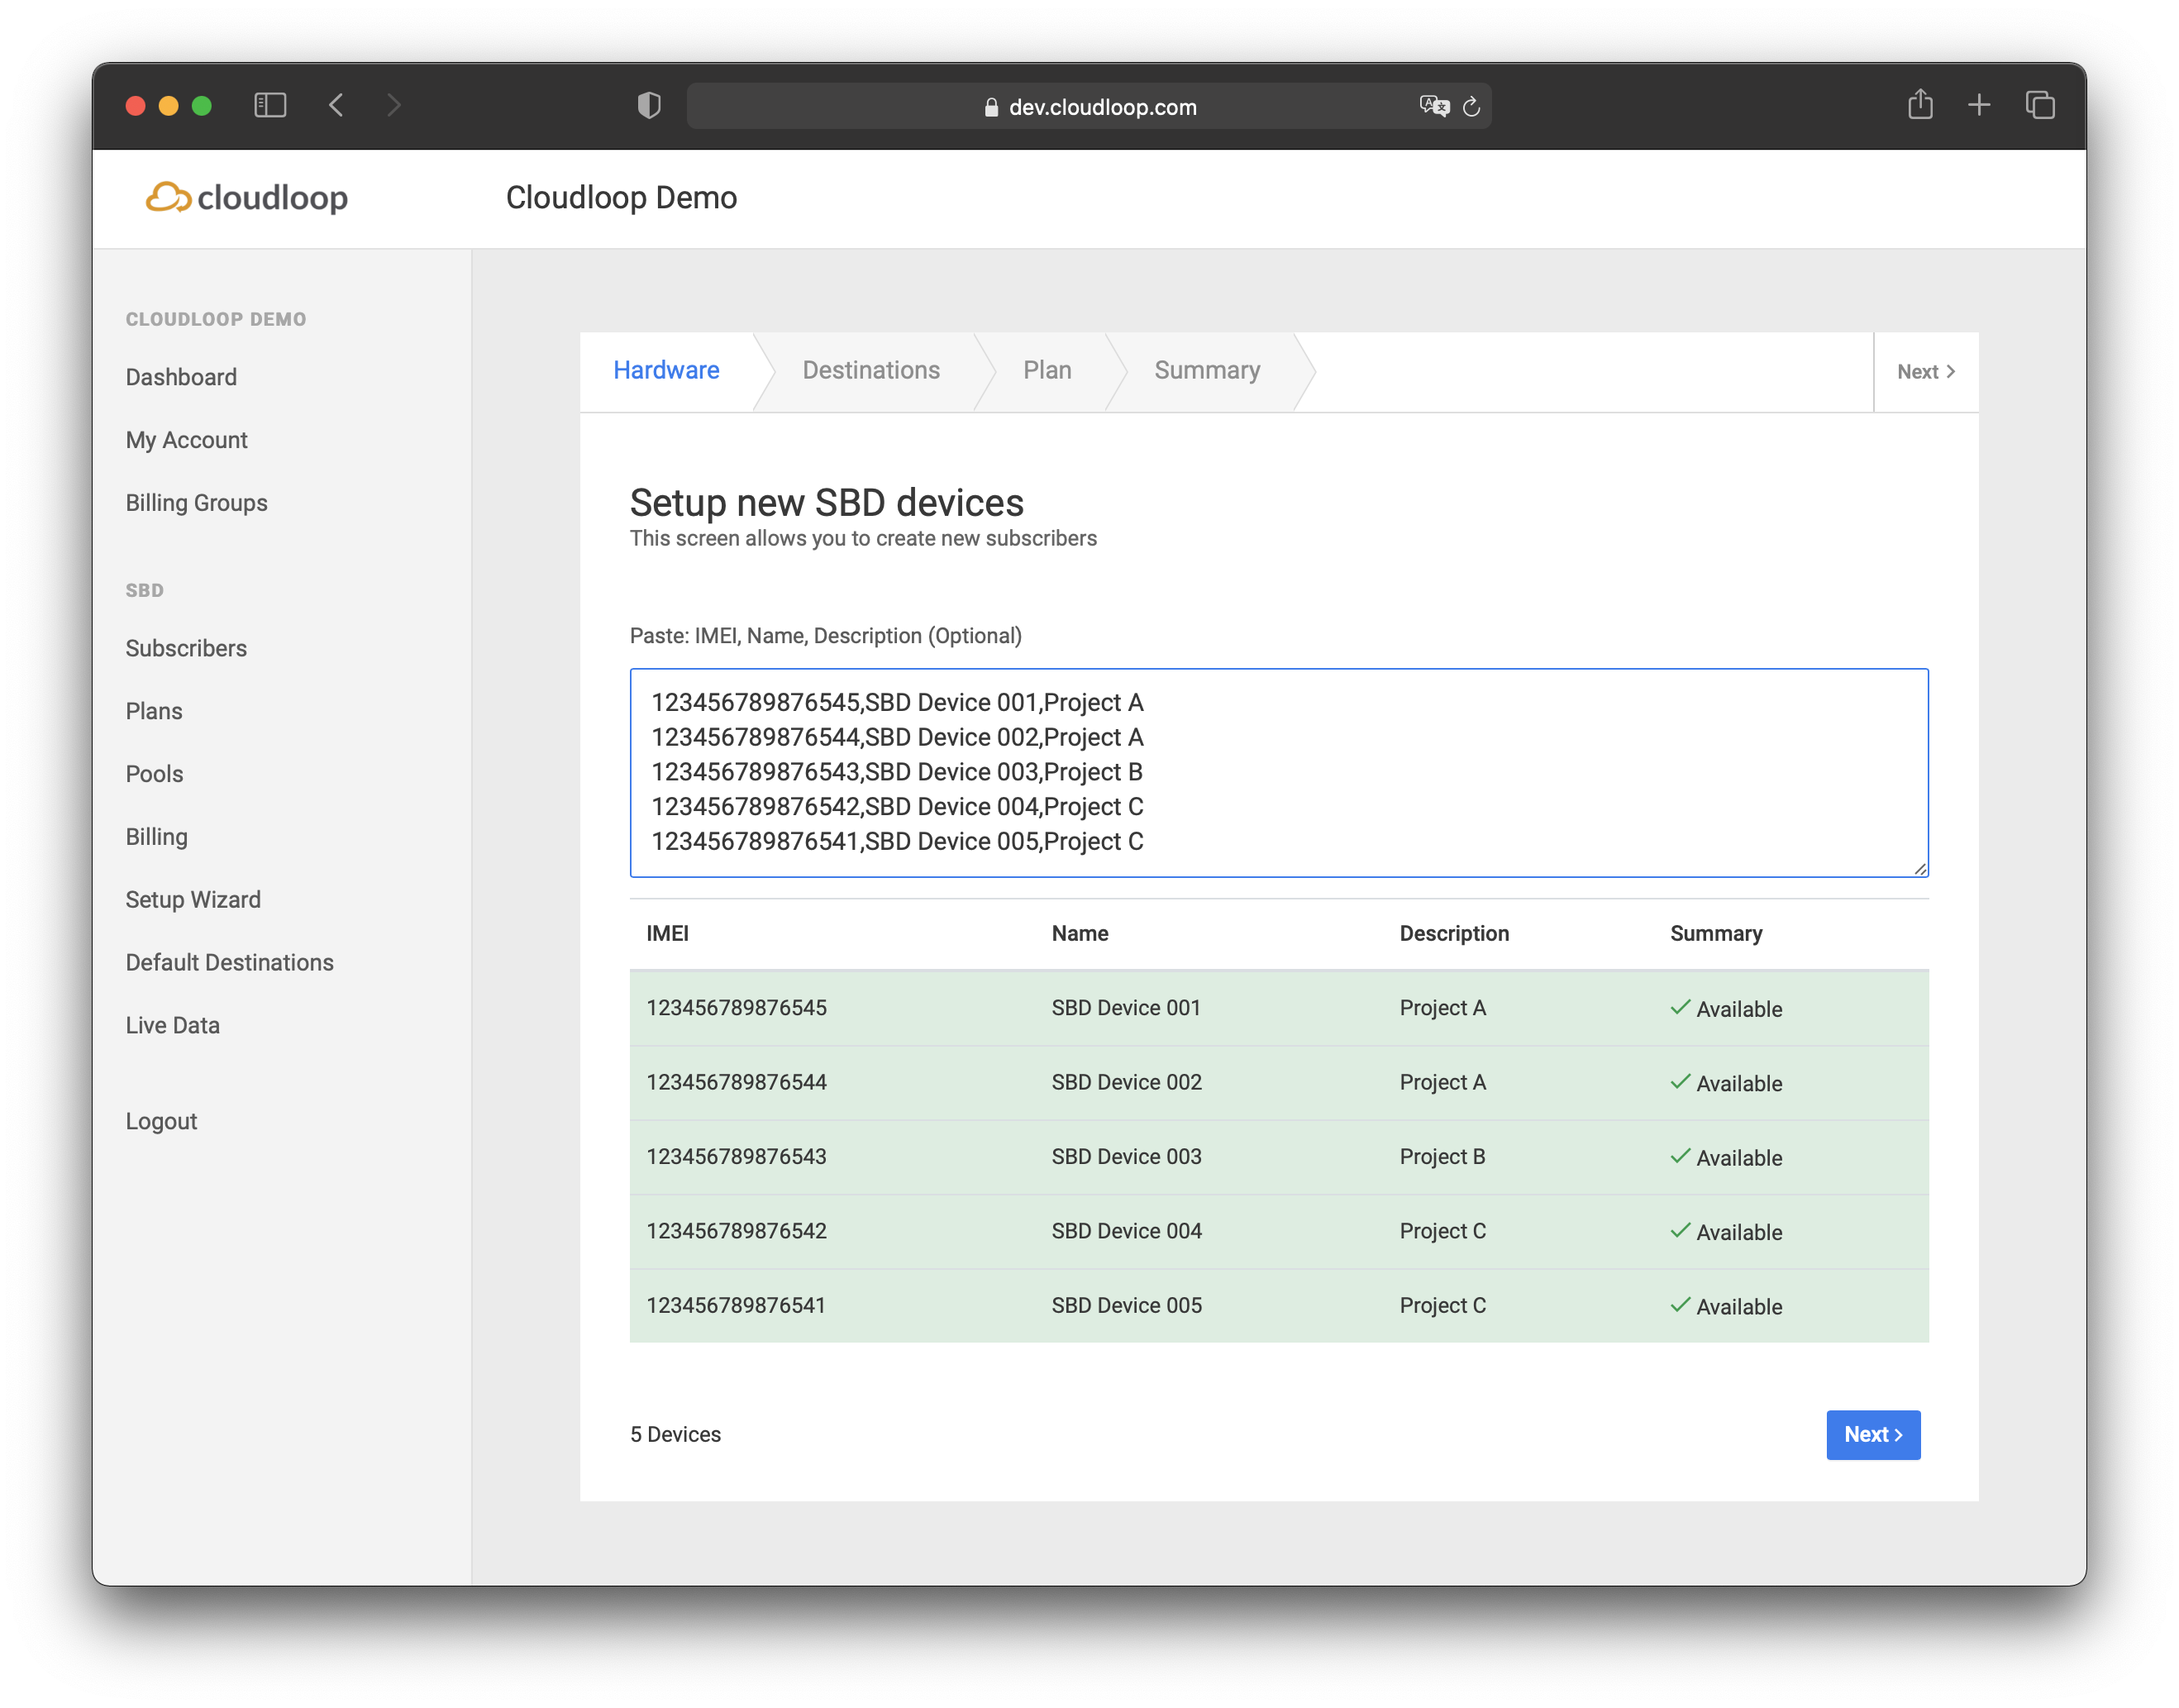Click the Cloudloop logo icon
The height and width of the screenshot is (1708, 2179).
coord(168,197)
